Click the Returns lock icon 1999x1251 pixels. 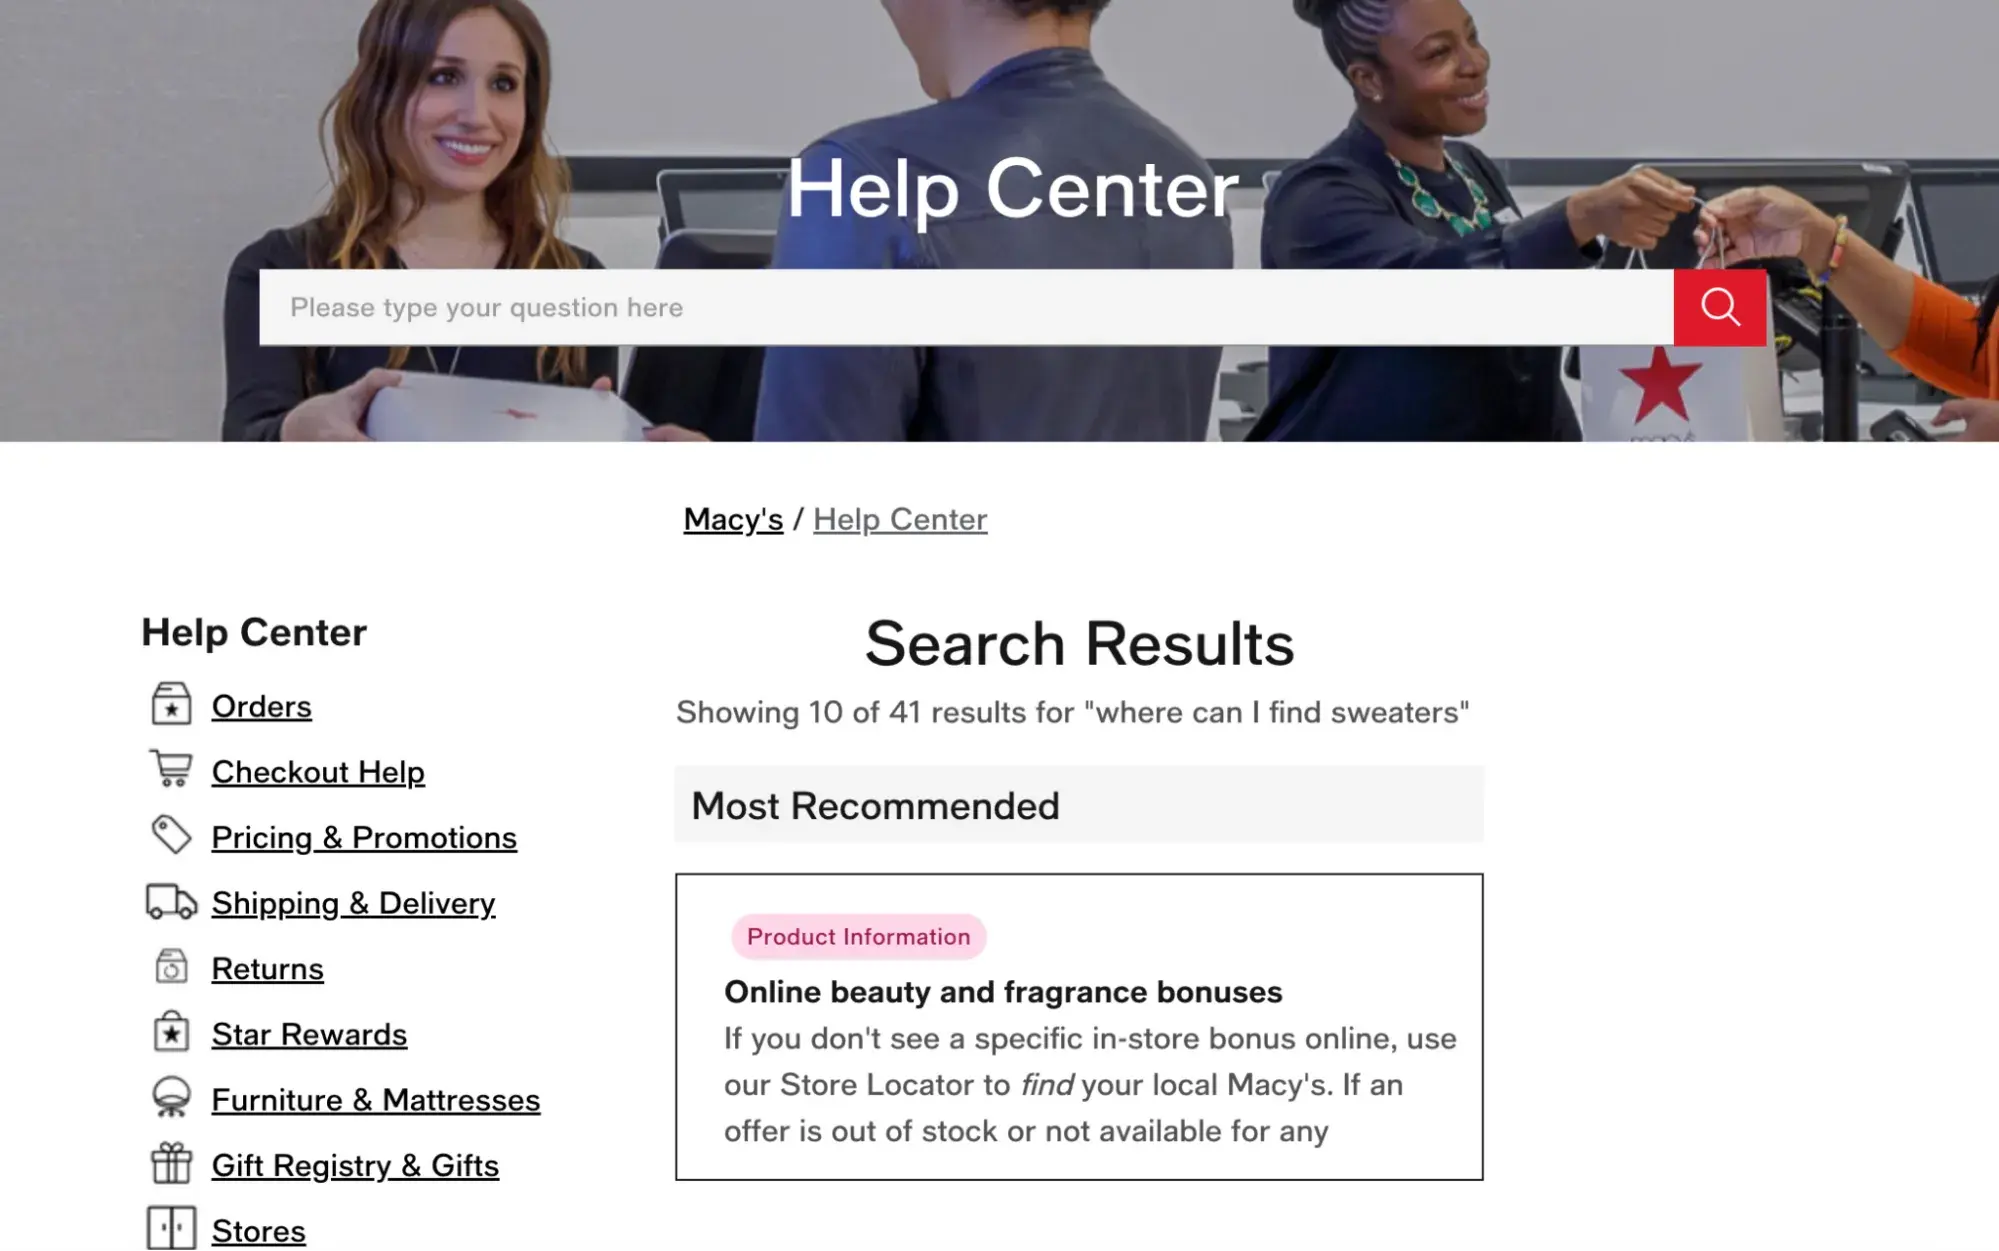(170, 966)
